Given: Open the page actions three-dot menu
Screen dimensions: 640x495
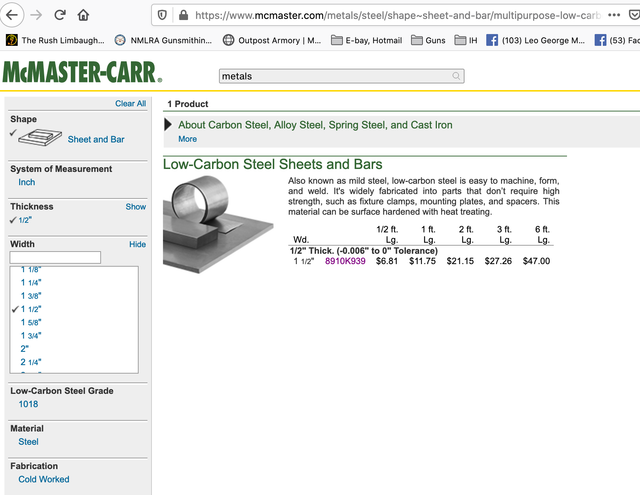Looking at the screenshot, I should tap(614, 15).
